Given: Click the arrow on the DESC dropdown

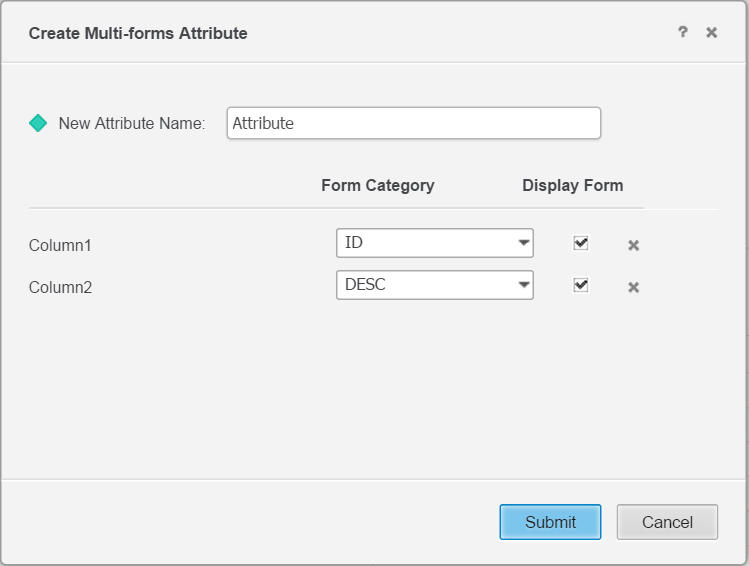Looking at the screenshot, I should [x=523, y=285].
